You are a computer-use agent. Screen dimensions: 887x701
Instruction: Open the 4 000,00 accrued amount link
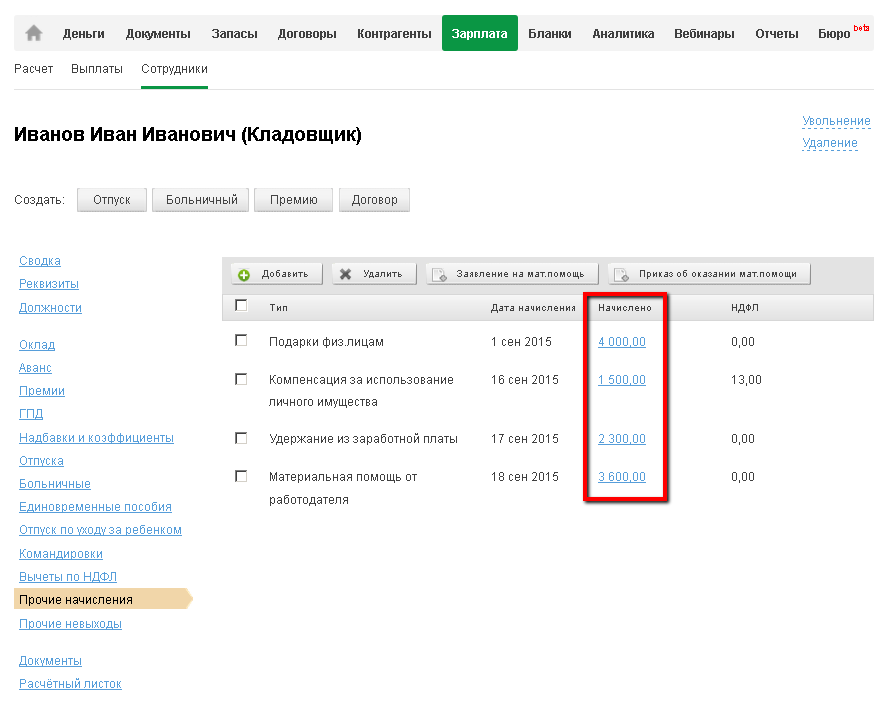[x=621, y=342]
